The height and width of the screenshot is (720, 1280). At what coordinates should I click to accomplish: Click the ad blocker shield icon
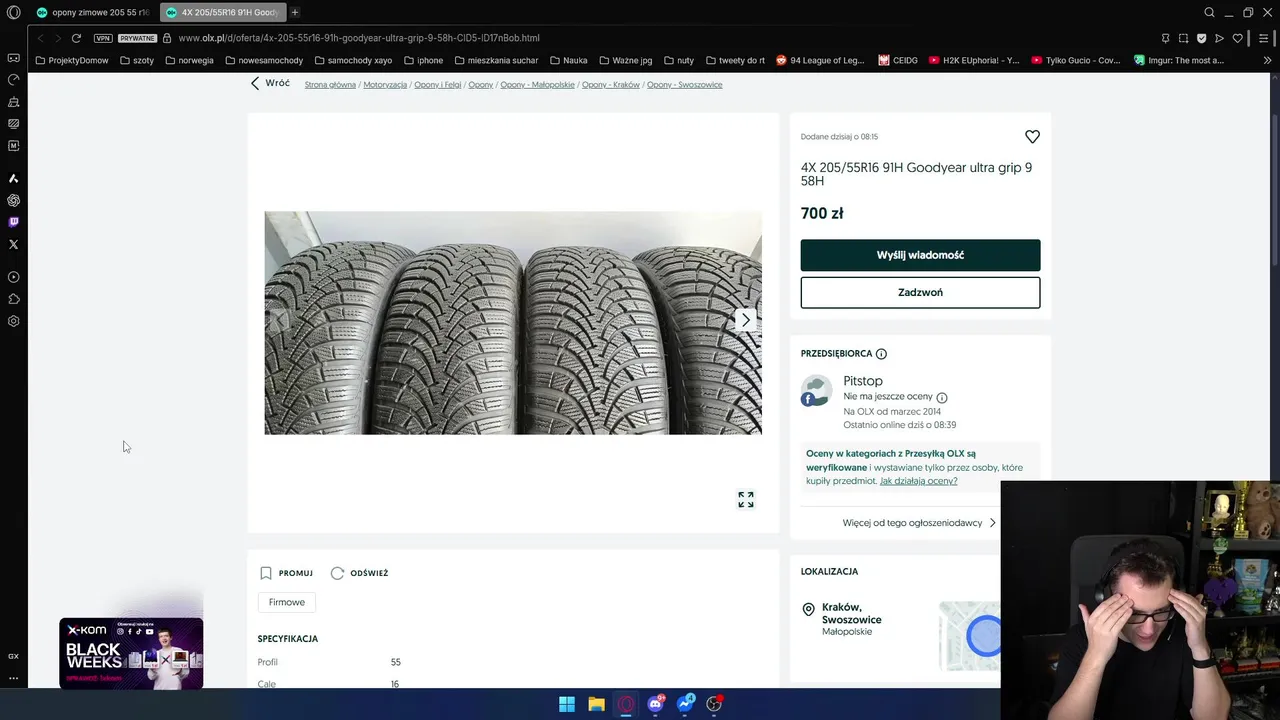1201,38
